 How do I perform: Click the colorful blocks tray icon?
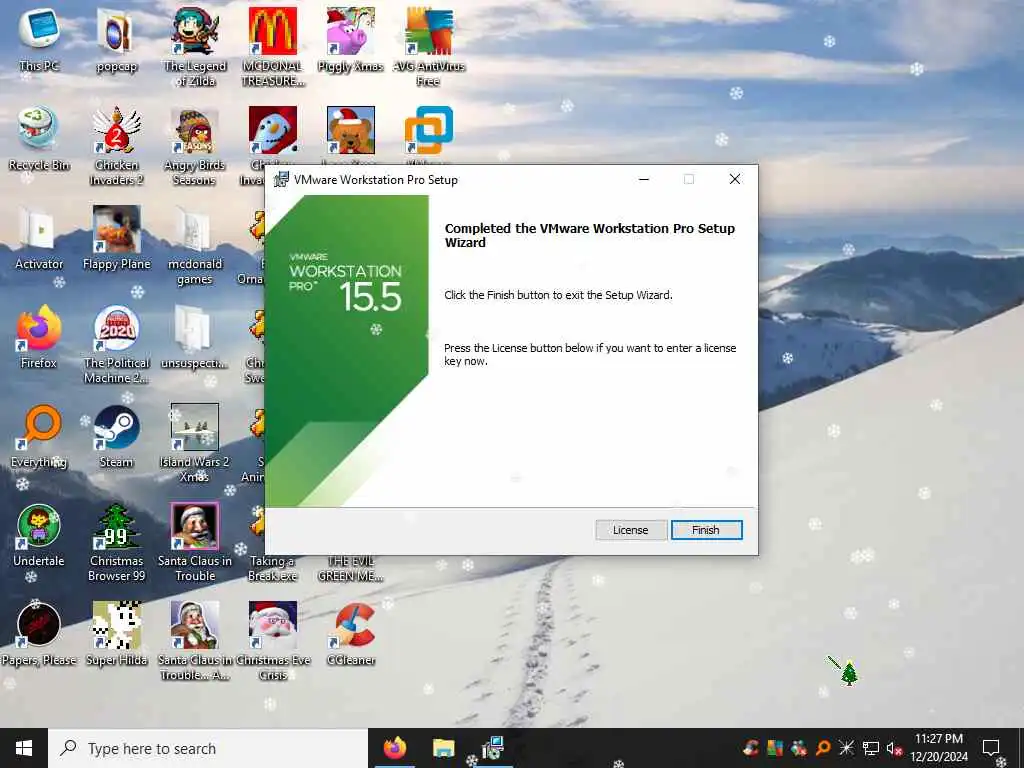pos(775,748)
